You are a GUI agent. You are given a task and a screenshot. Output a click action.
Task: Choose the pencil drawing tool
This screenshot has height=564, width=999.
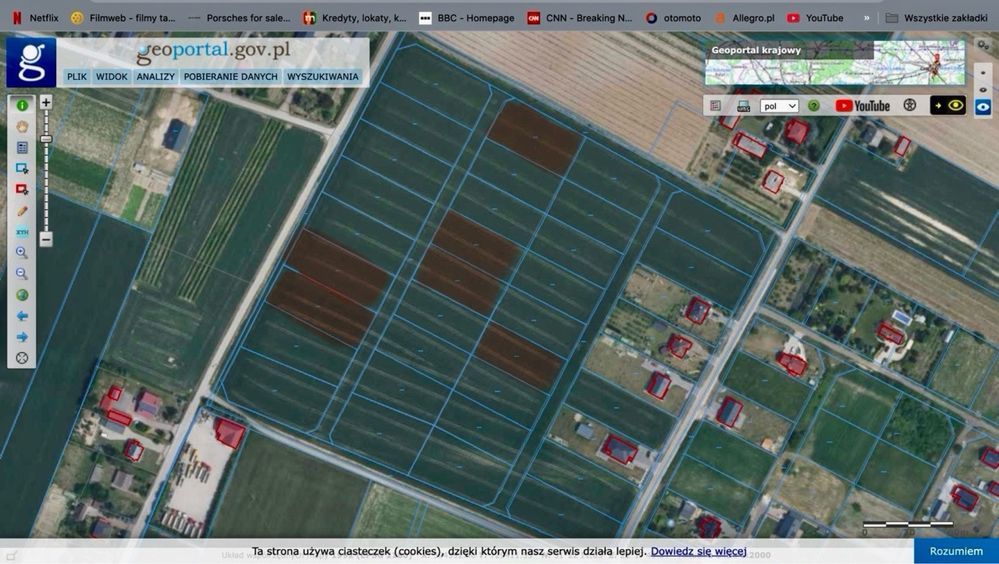point(22,210)
